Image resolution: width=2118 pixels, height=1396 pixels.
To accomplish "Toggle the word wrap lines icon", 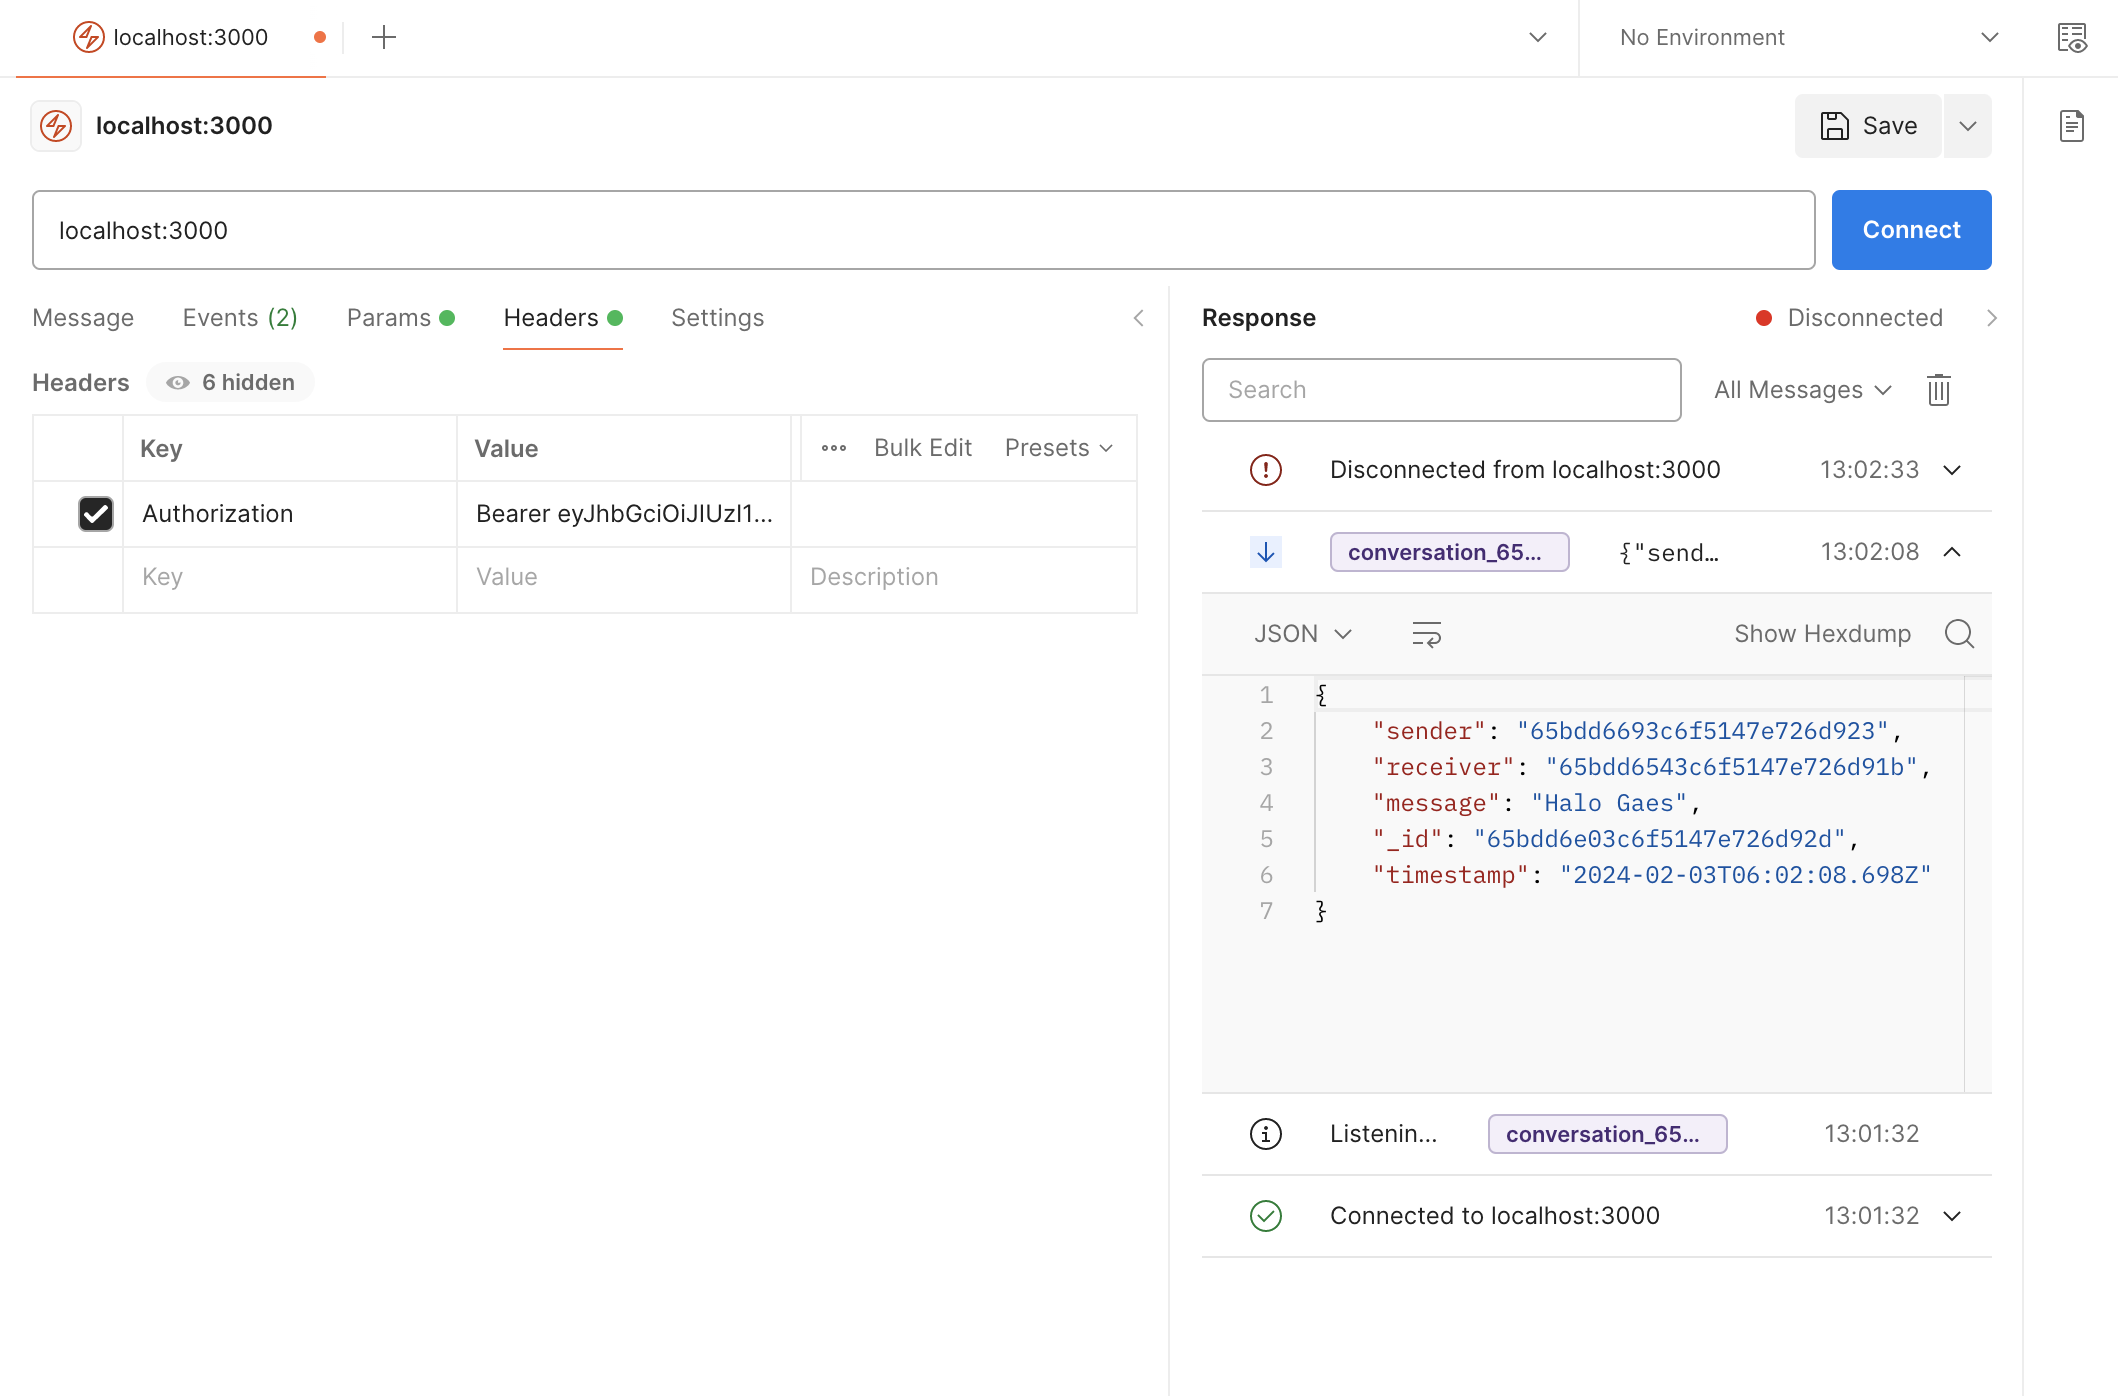I will 1426,634.
